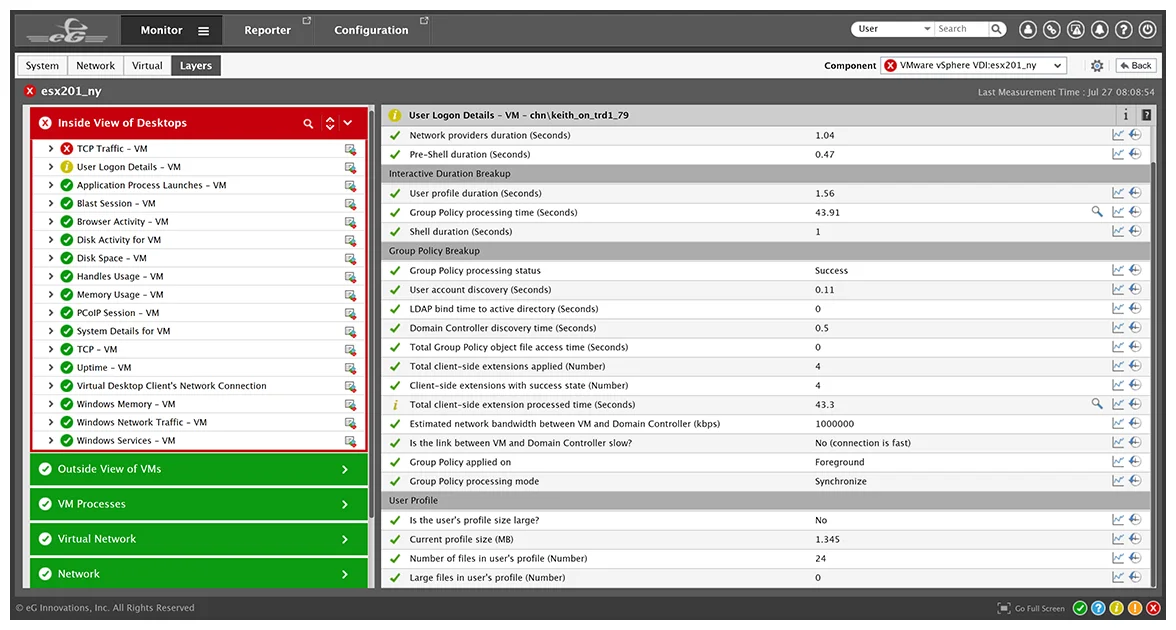Switch to the Virtual tab

(147, 66)
